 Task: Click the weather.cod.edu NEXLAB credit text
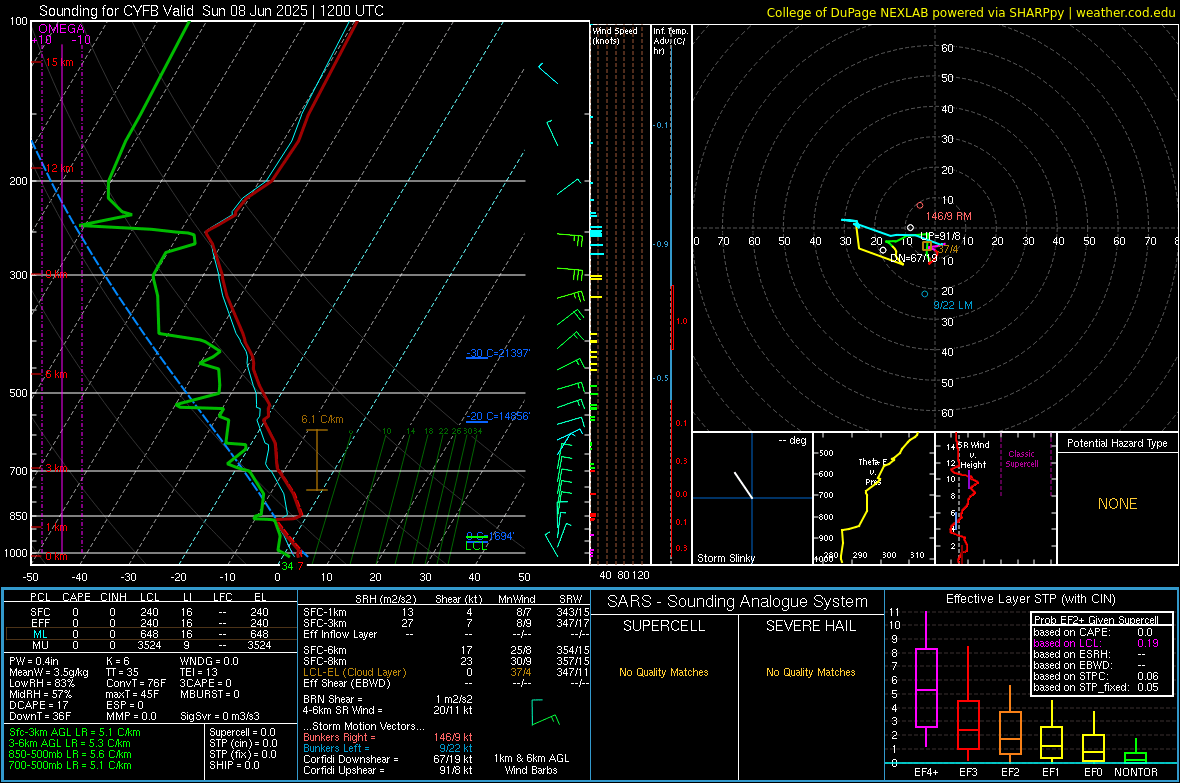click(x=970, y=12)
